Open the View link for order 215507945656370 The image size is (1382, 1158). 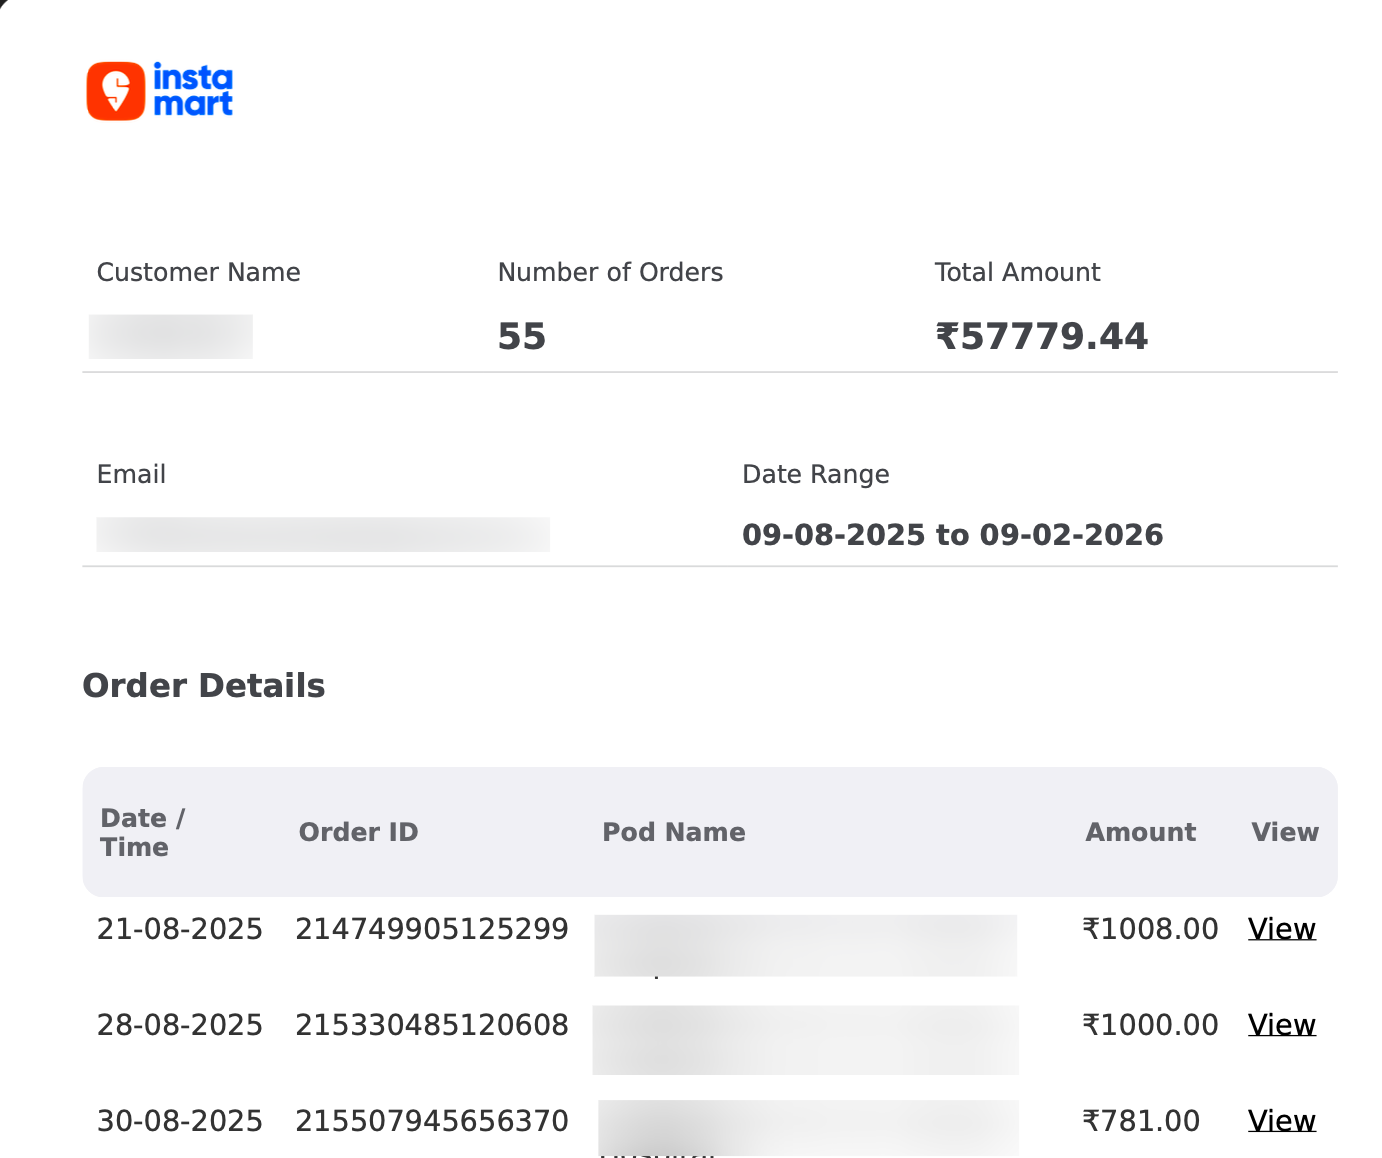(1281, 1121)
